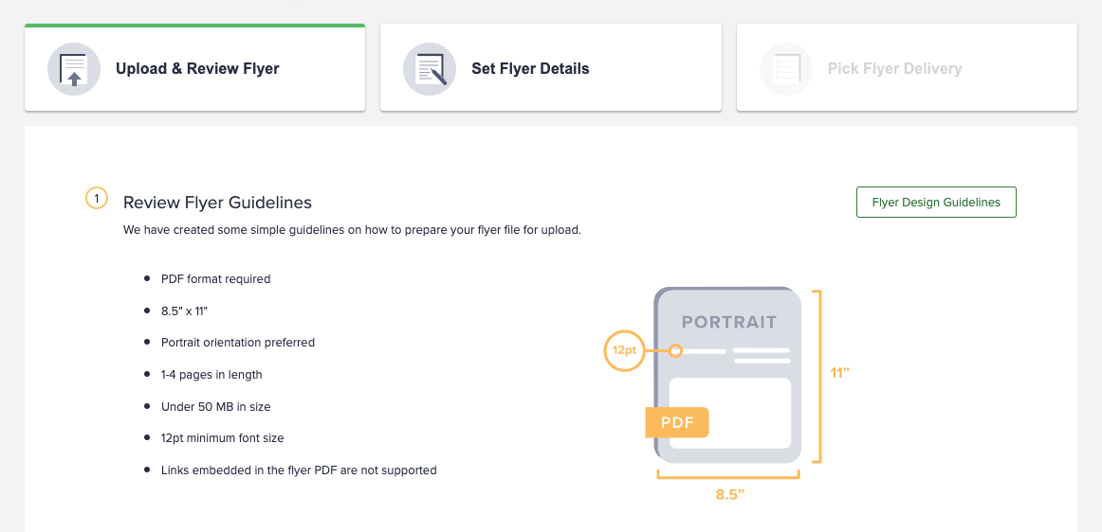Click the links not supported bullet text
The width and height of the screenshot is (1102, 532).
pos(299,470)
